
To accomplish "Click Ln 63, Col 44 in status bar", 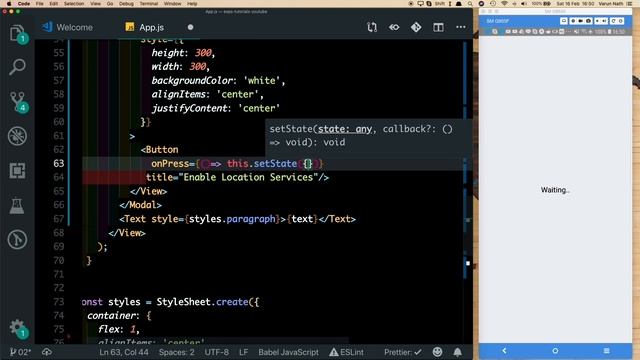I will [124, 352].
